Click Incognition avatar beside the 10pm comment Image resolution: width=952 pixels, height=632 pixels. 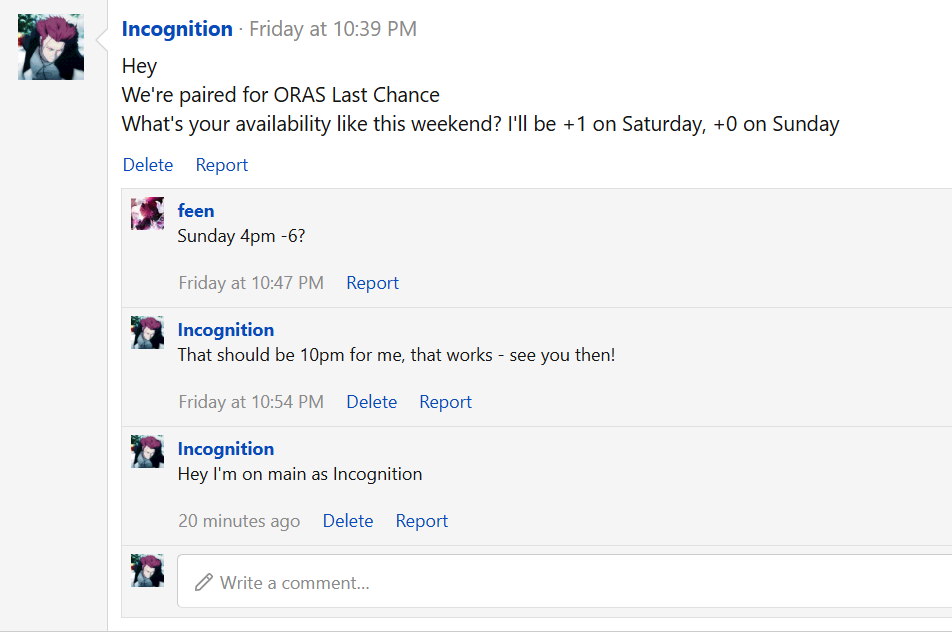click(x=147, y=332)
